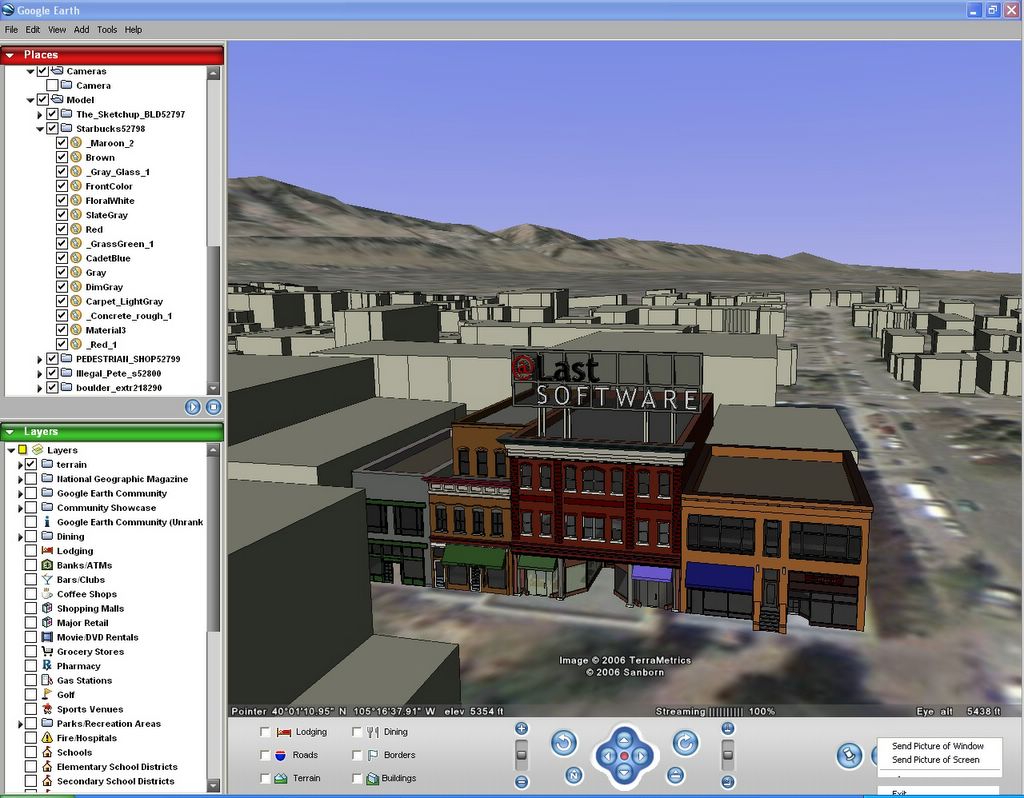Choose Send Picture of Screen

(x=935, y=759)
